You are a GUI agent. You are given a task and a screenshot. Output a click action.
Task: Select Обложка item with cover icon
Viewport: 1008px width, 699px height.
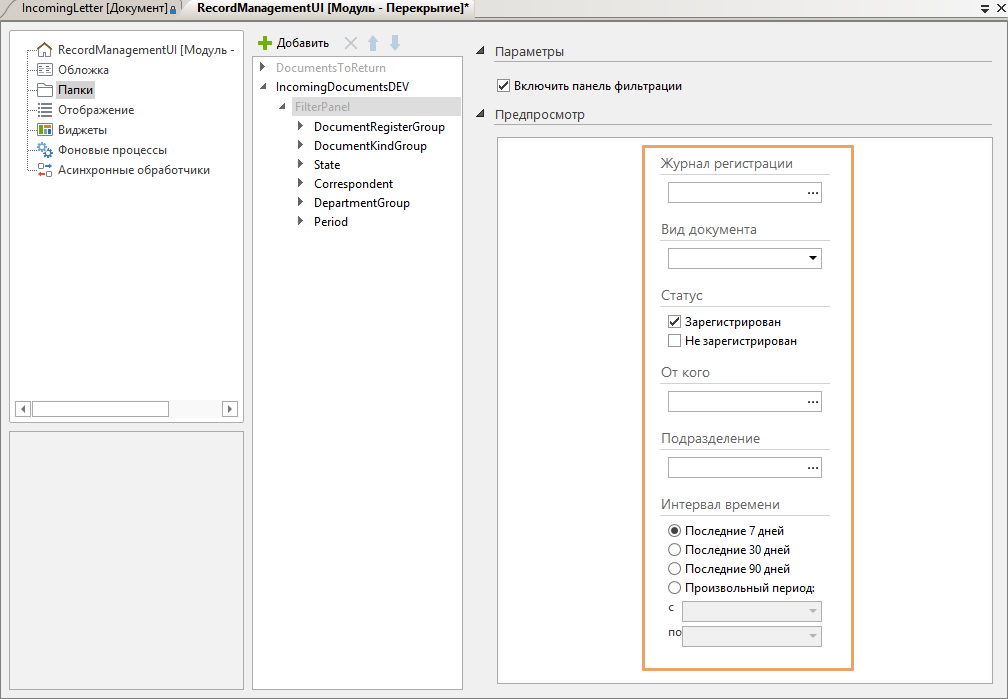(x=82, y=70)
